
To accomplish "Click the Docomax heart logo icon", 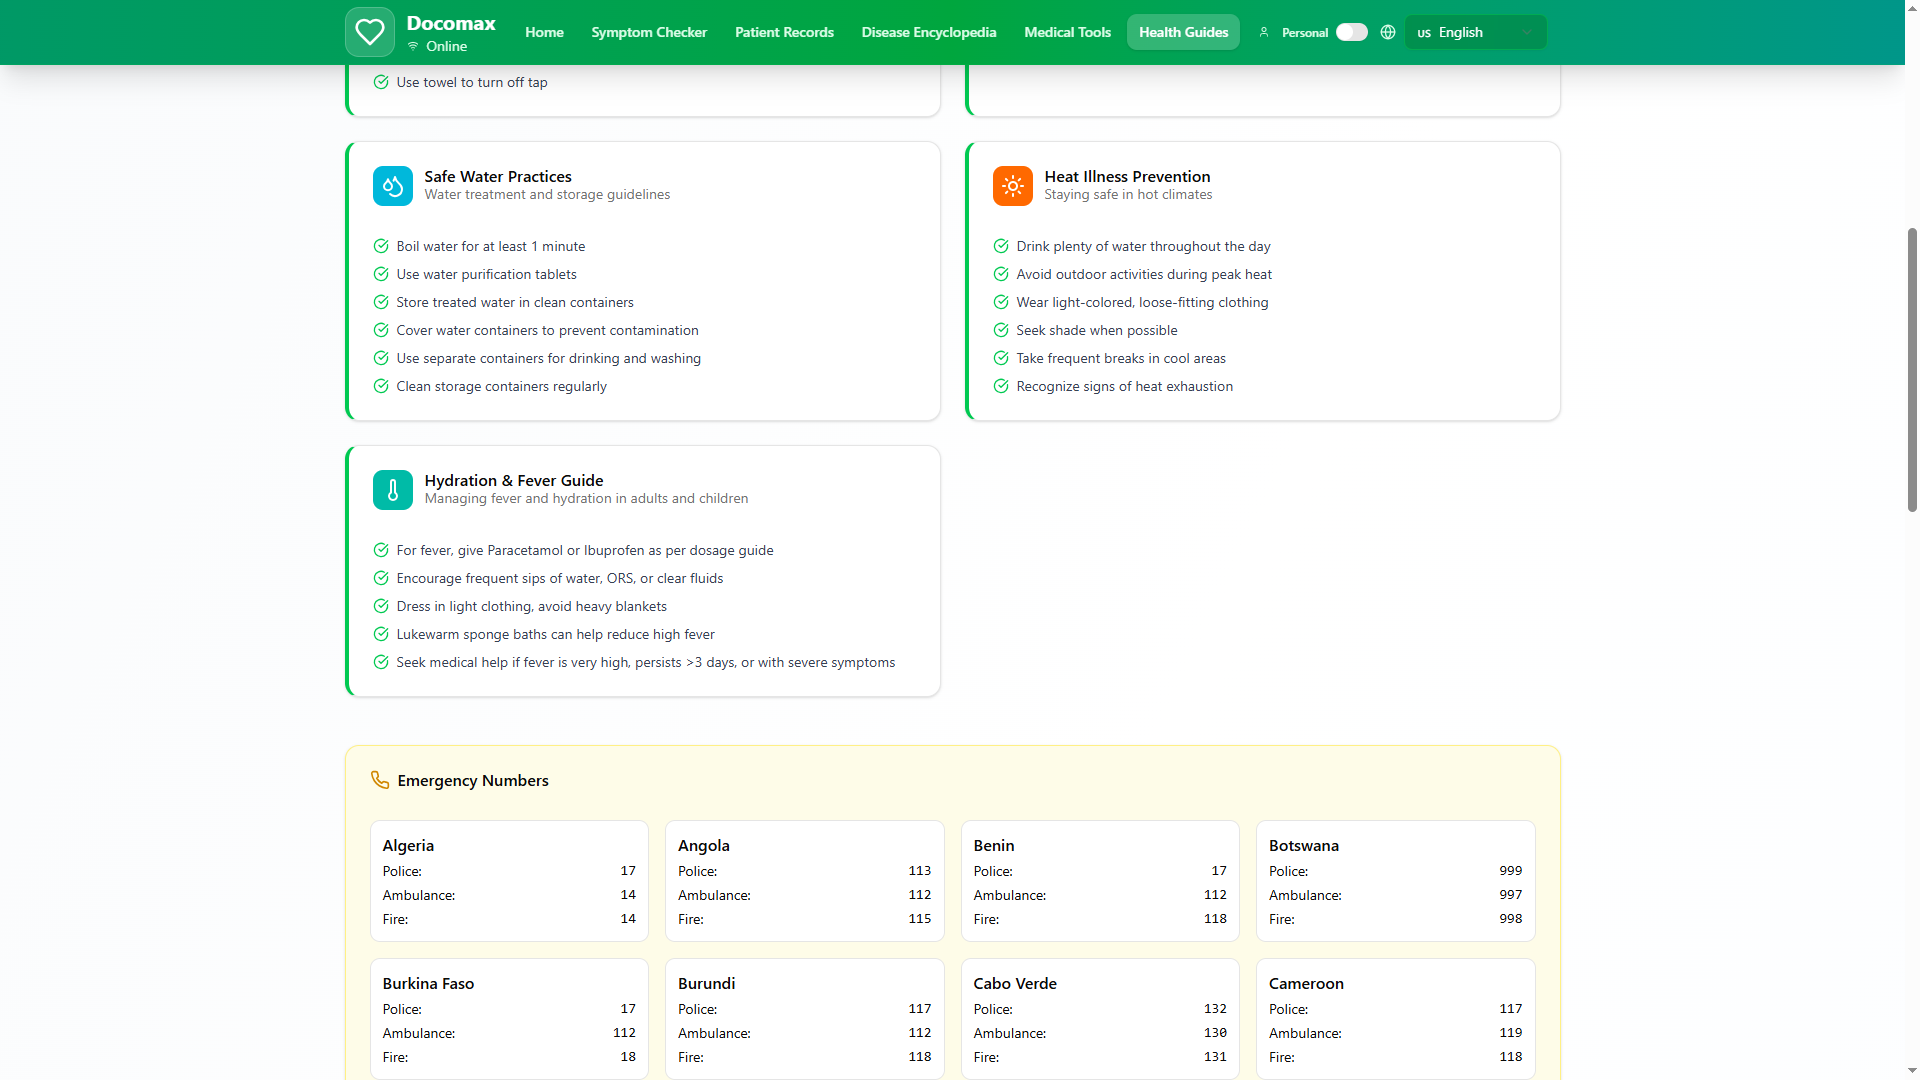I will (x=369, y=32).
